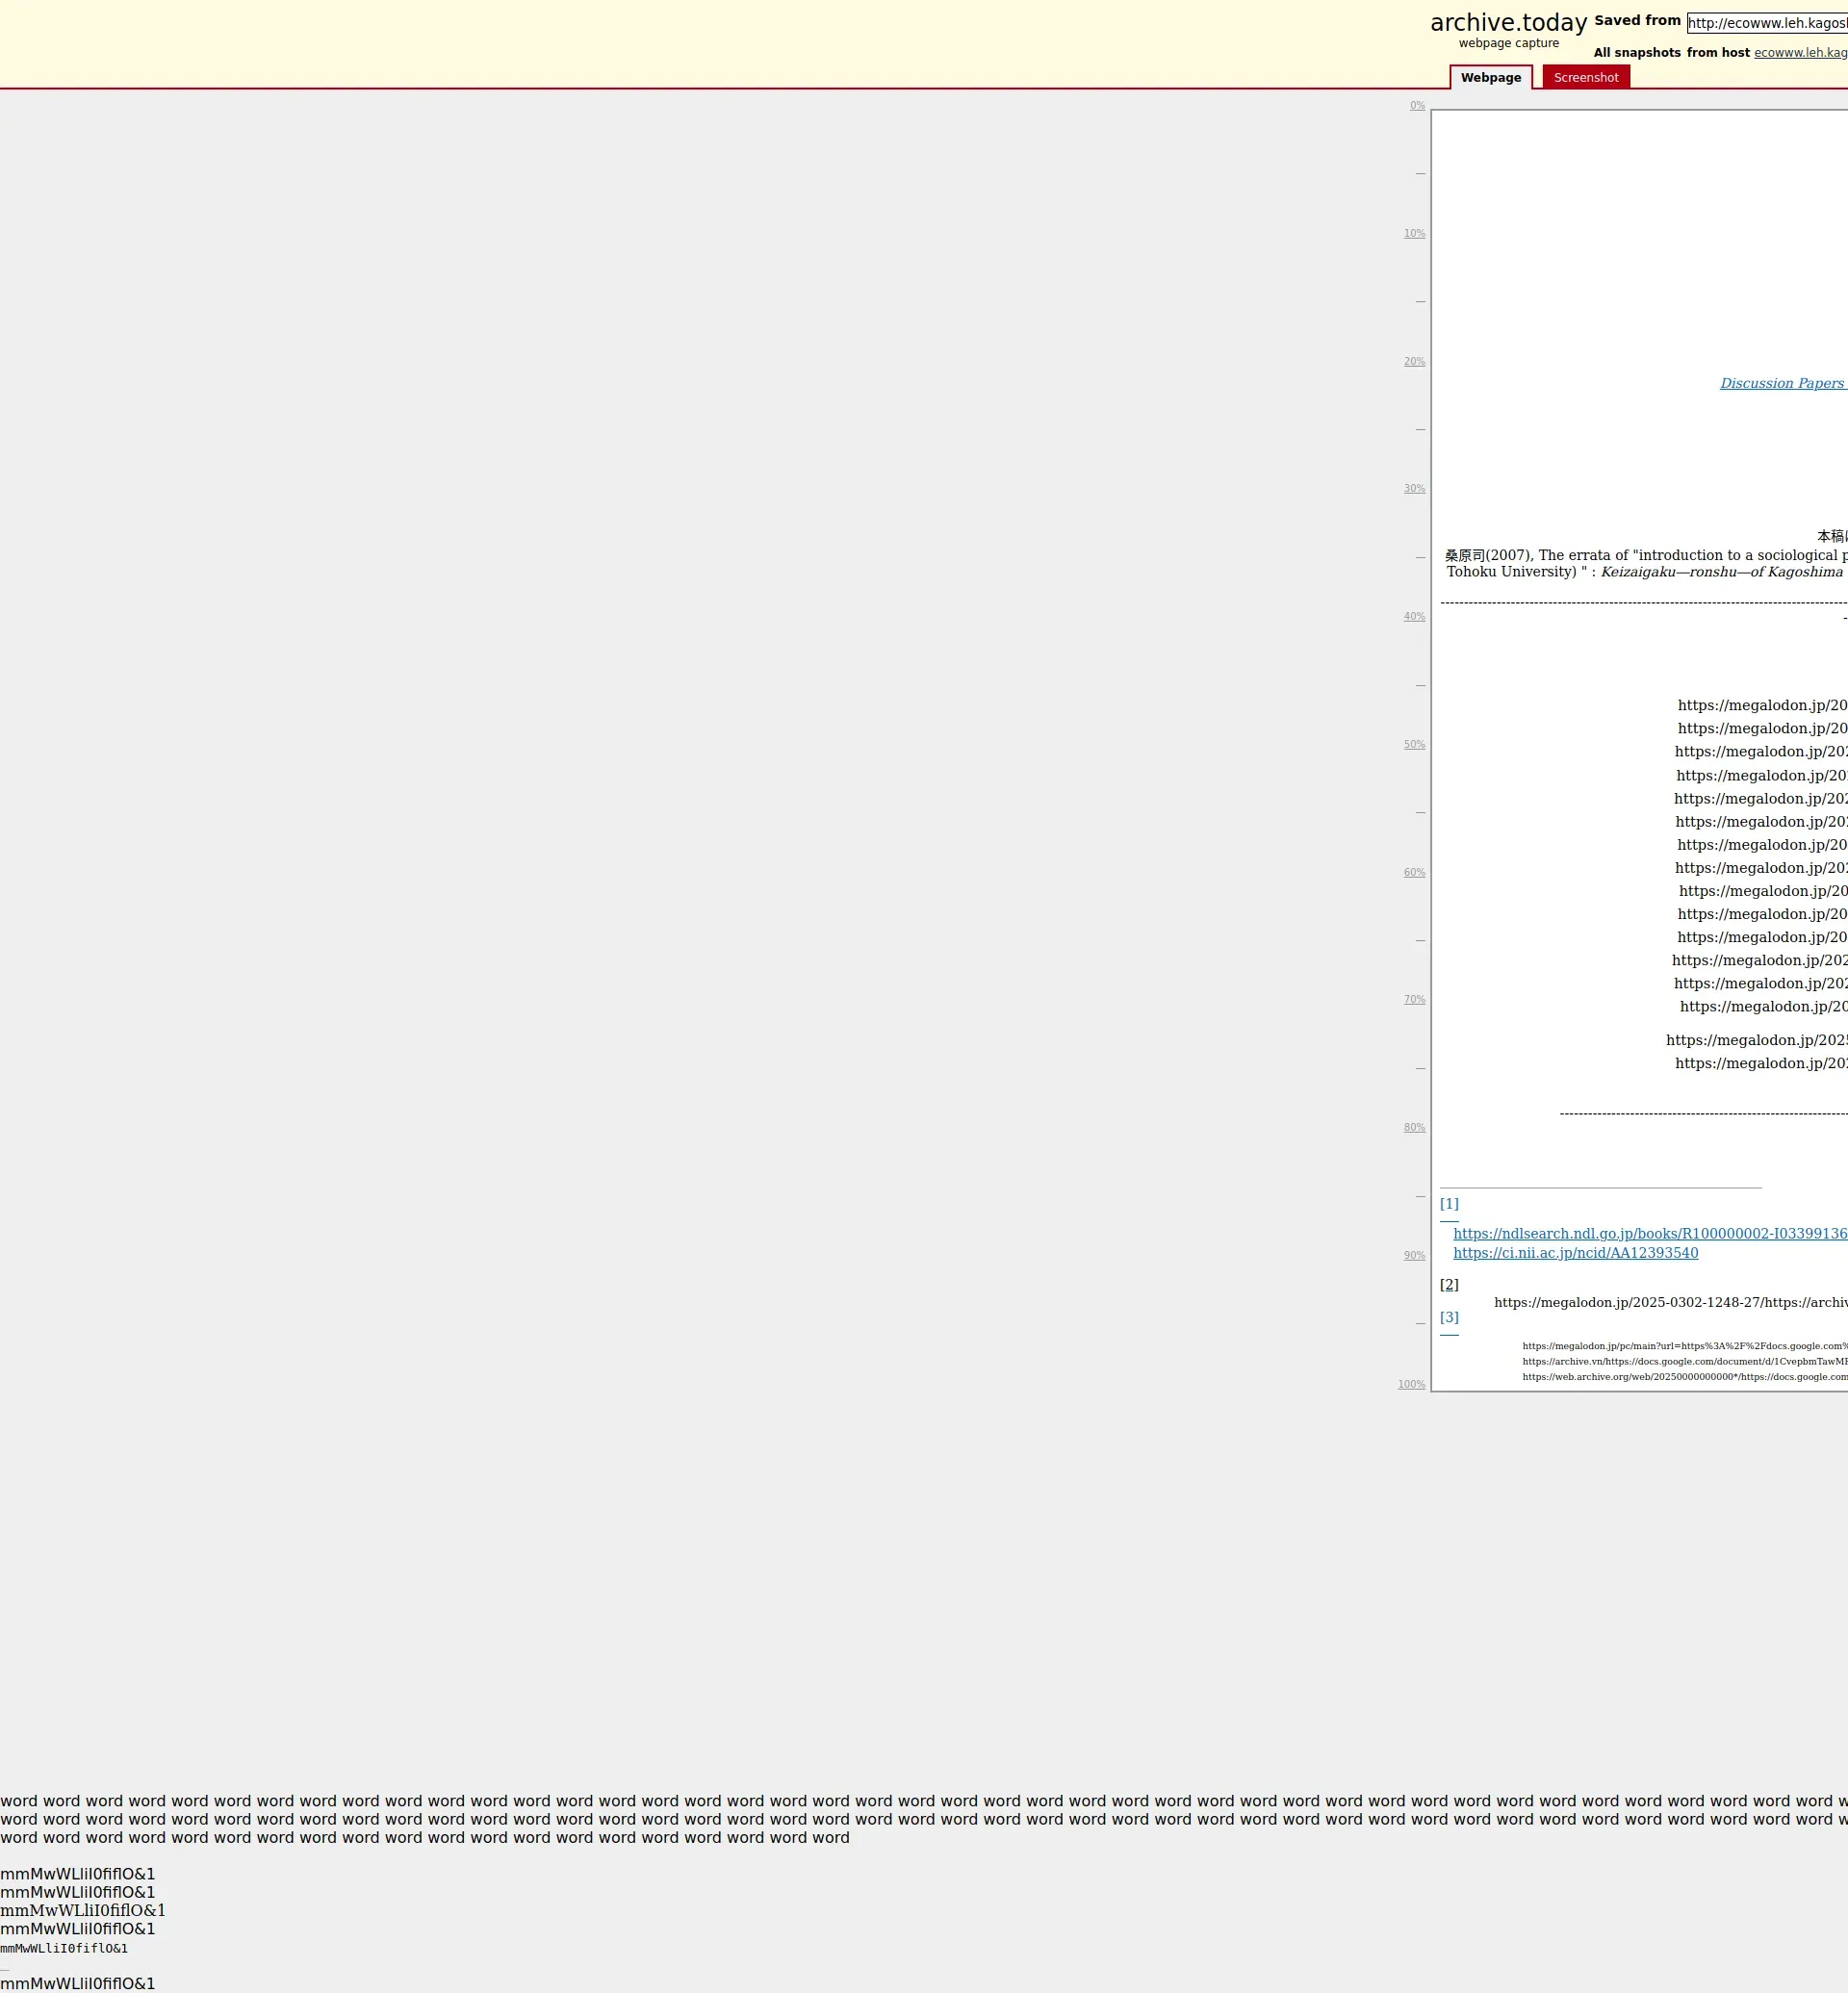Jump to 80% page position marker
The image size is (1848, 1993).
1414,1128
